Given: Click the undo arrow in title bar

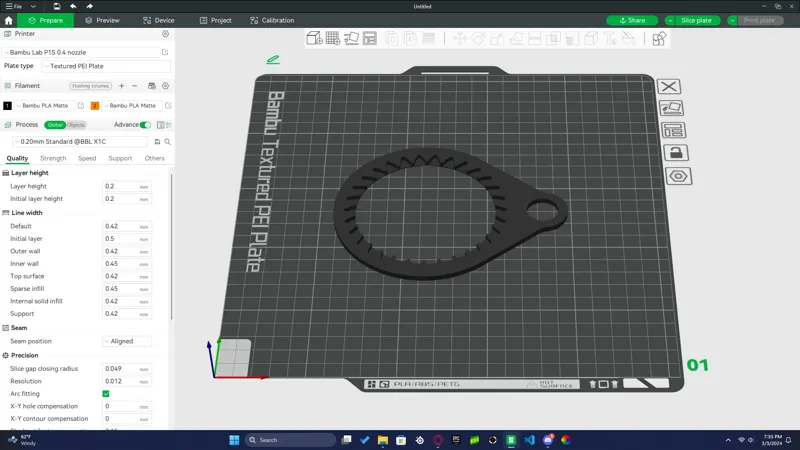Looking at the screenshot, I should [x=73, y=6].
